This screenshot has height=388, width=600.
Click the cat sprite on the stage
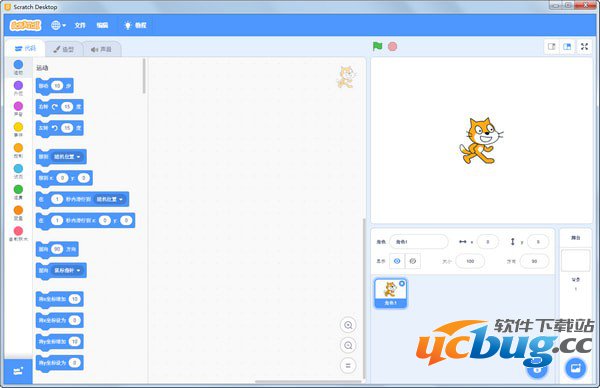pos(481,141)
